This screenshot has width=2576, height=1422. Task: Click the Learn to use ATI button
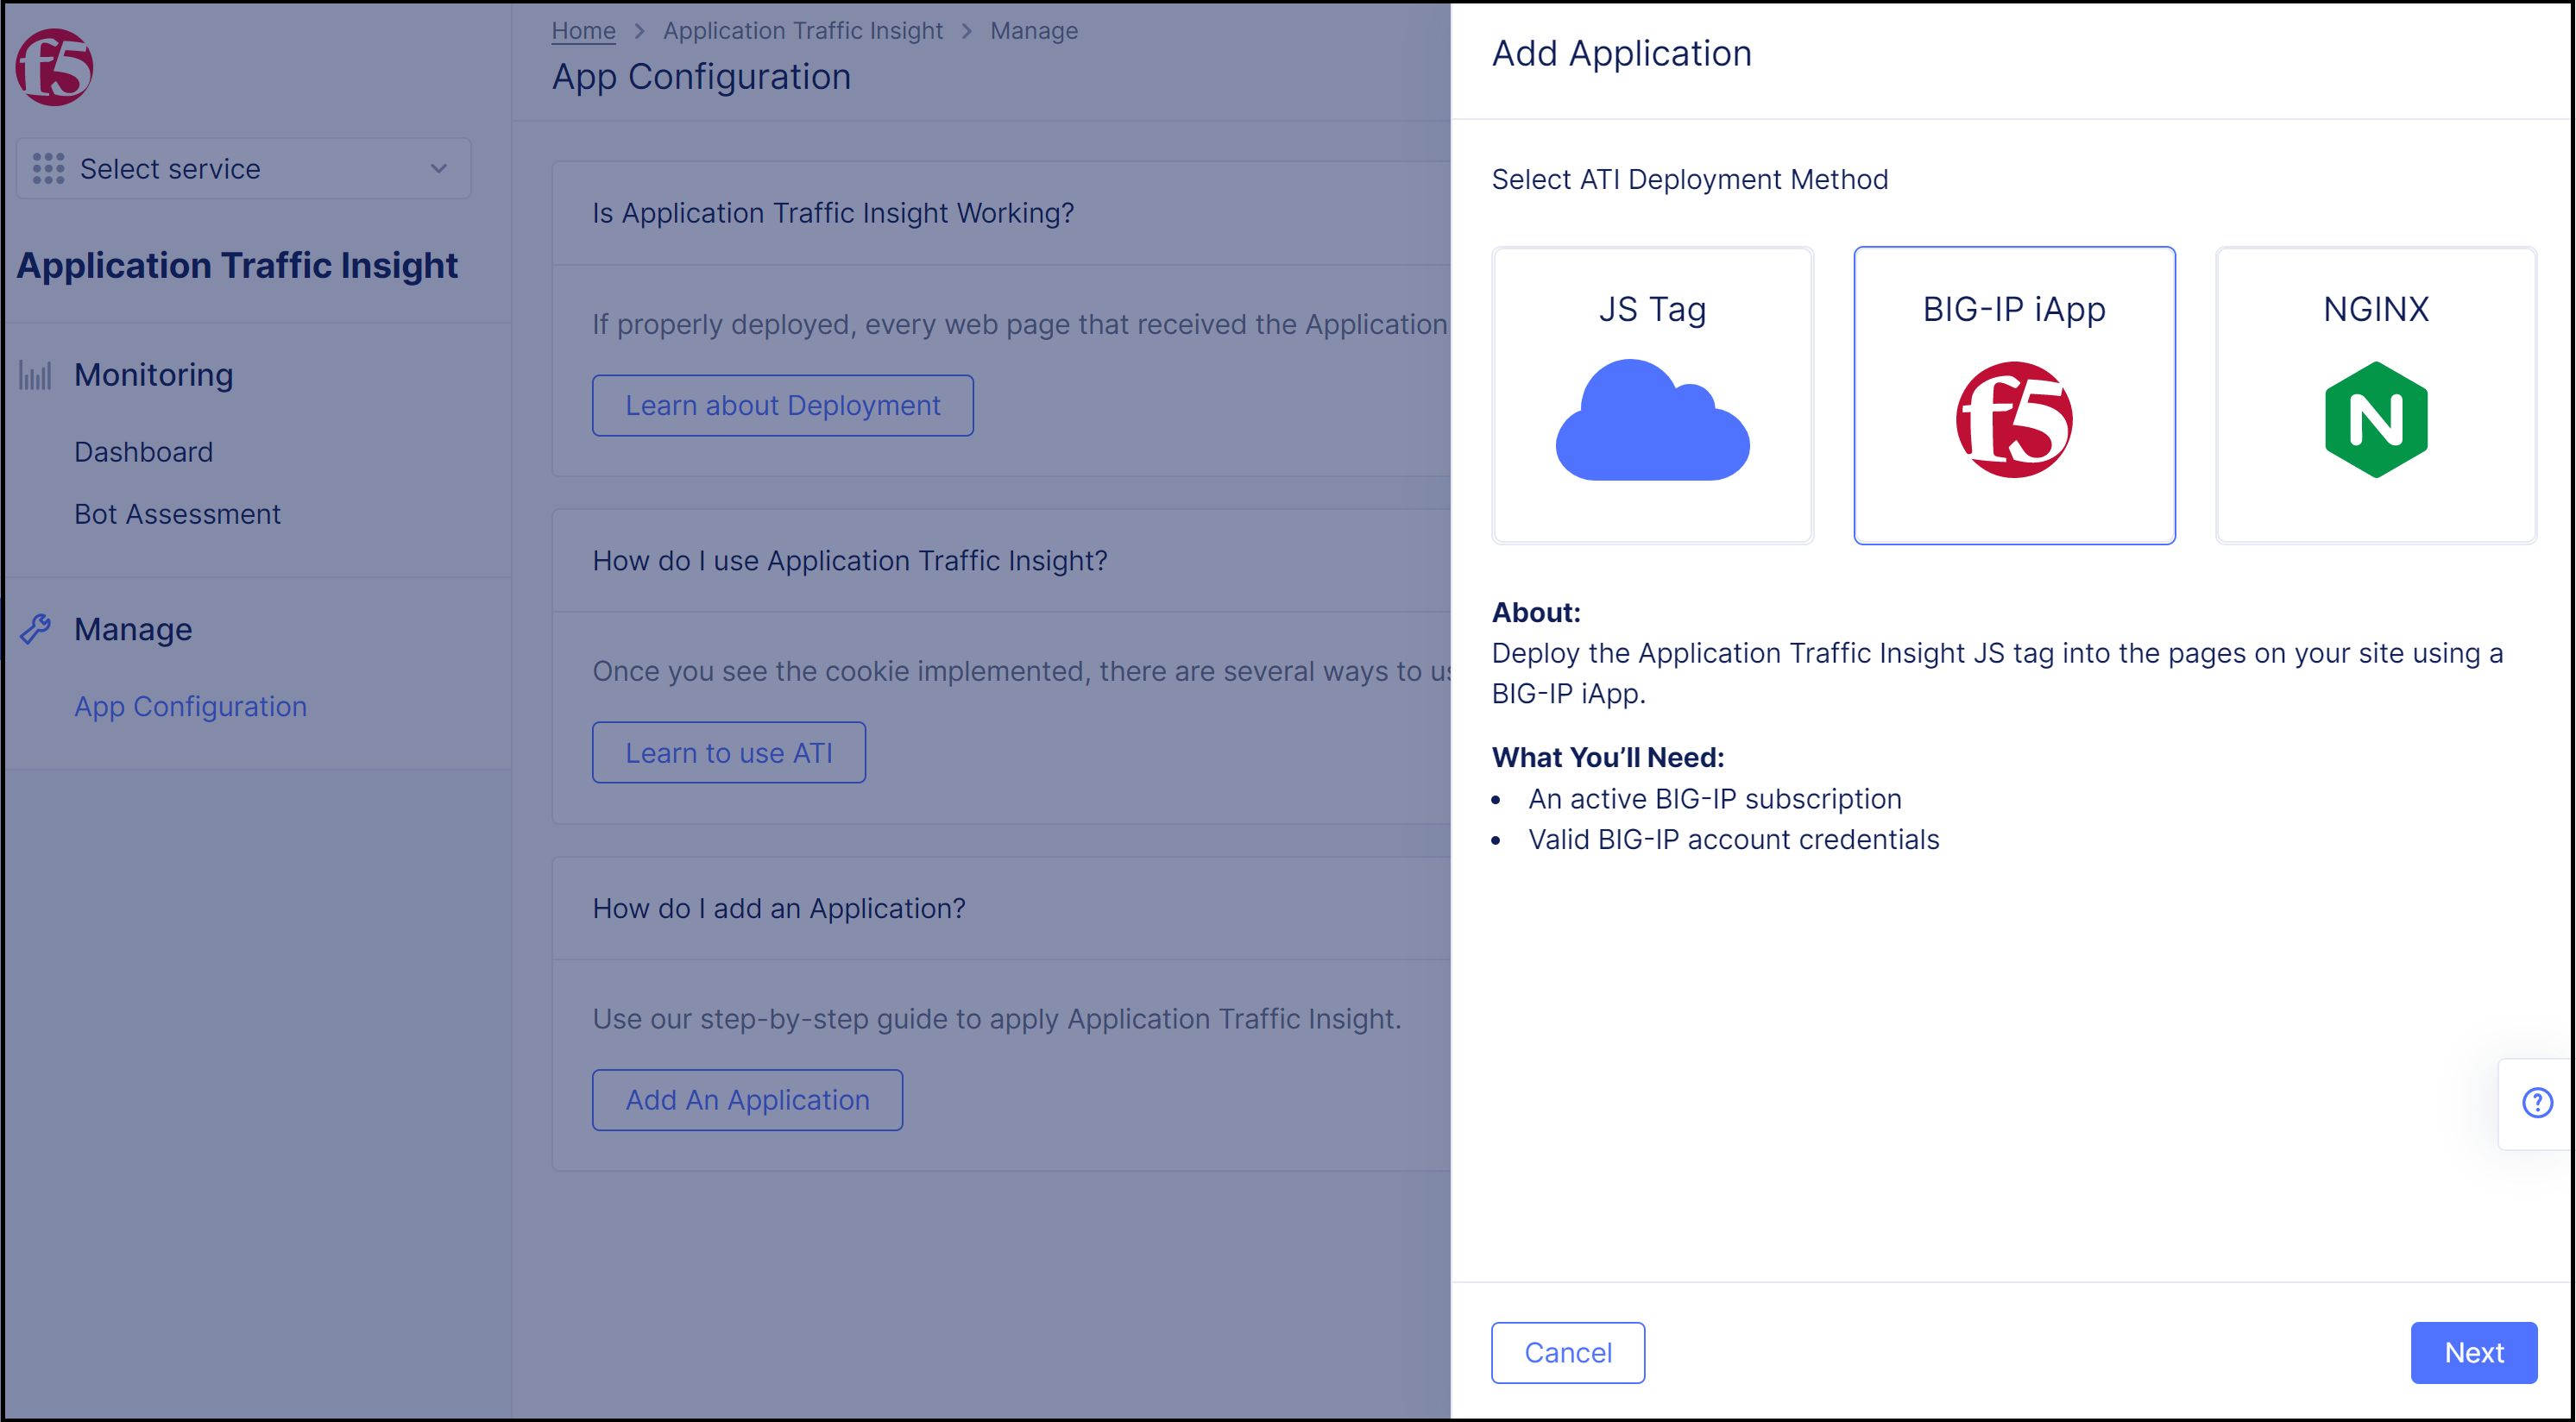729,752
